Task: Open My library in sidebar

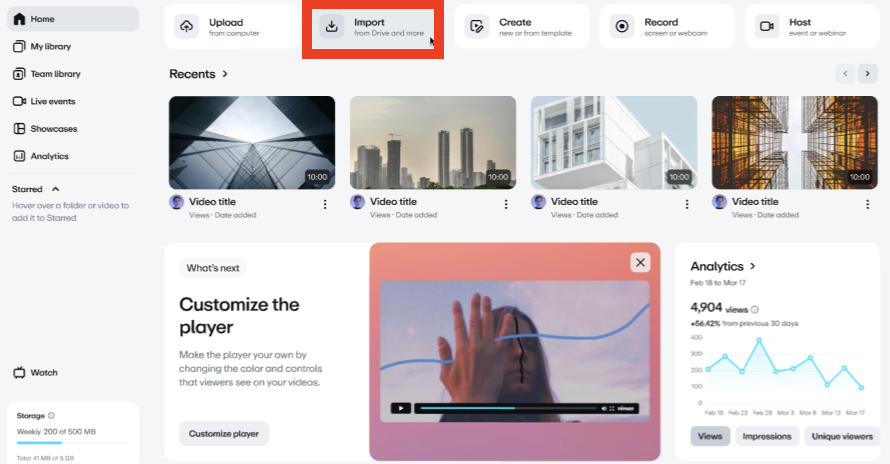Action: pyautogui.click(x=50, y=46)
